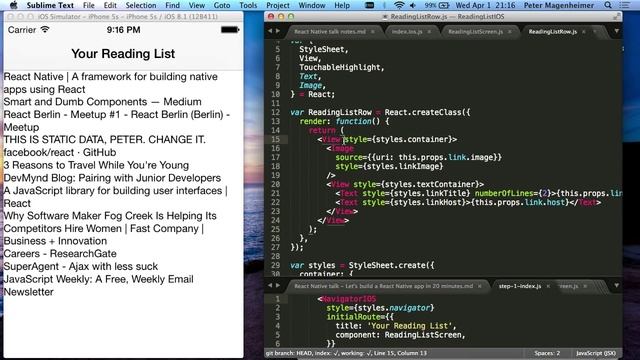Click 'TouchableHighlight' on line 7

pos(340,67)
